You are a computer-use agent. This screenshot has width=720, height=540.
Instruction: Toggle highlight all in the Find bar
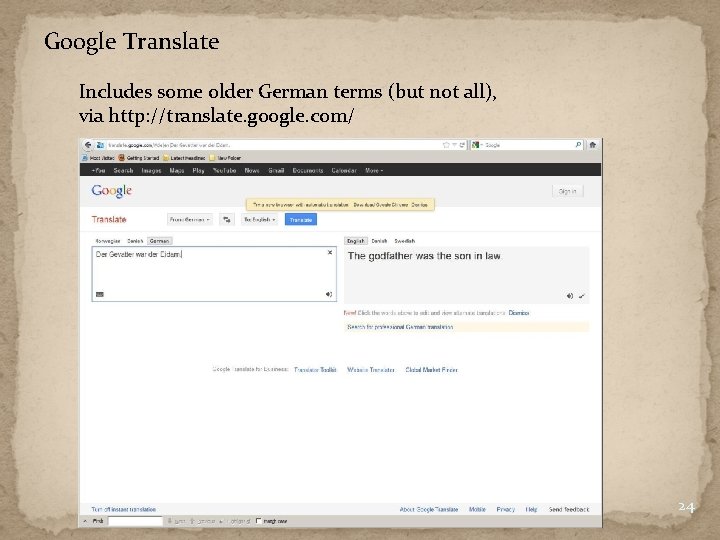(235, 521)
